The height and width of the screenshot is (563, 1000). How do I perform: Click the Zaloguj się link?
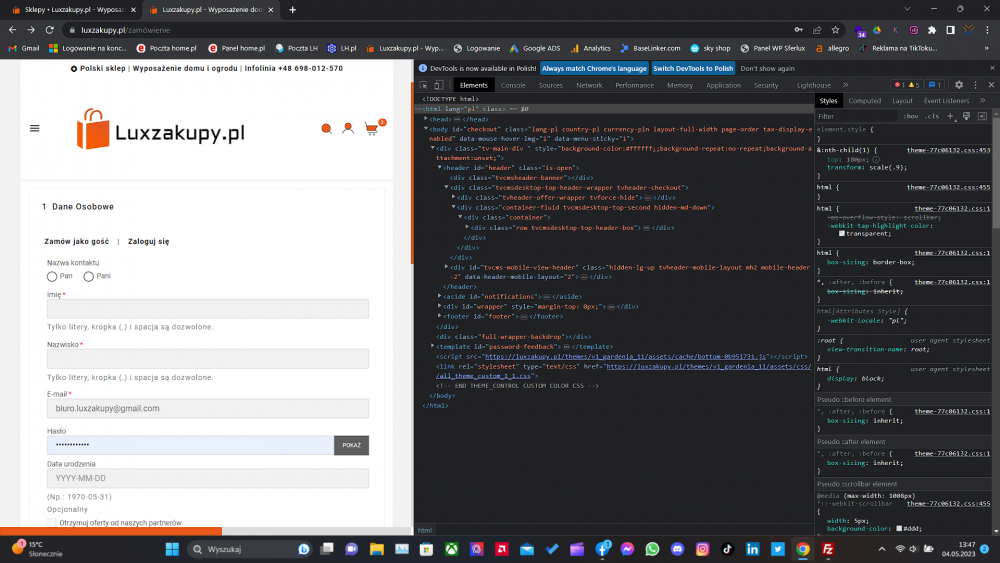(149, 242)
